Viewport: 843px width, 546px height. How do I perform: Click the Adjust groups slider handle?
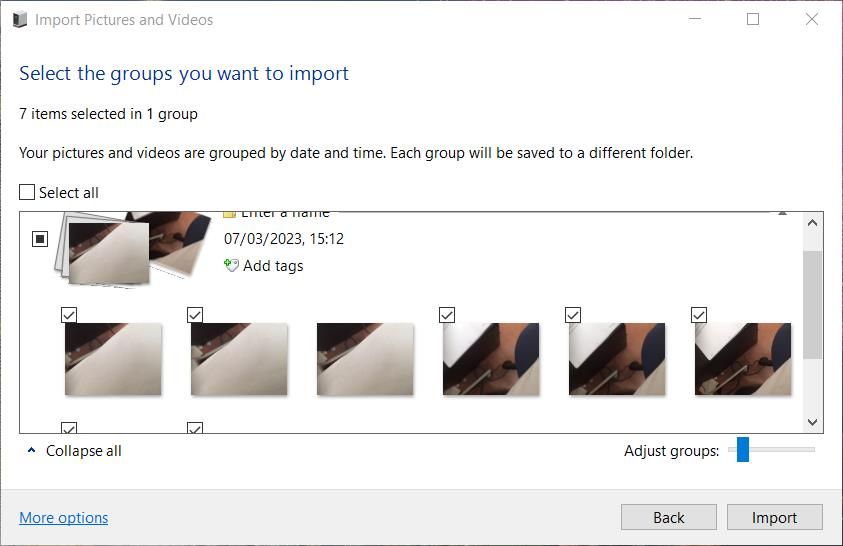click(743, 449)
